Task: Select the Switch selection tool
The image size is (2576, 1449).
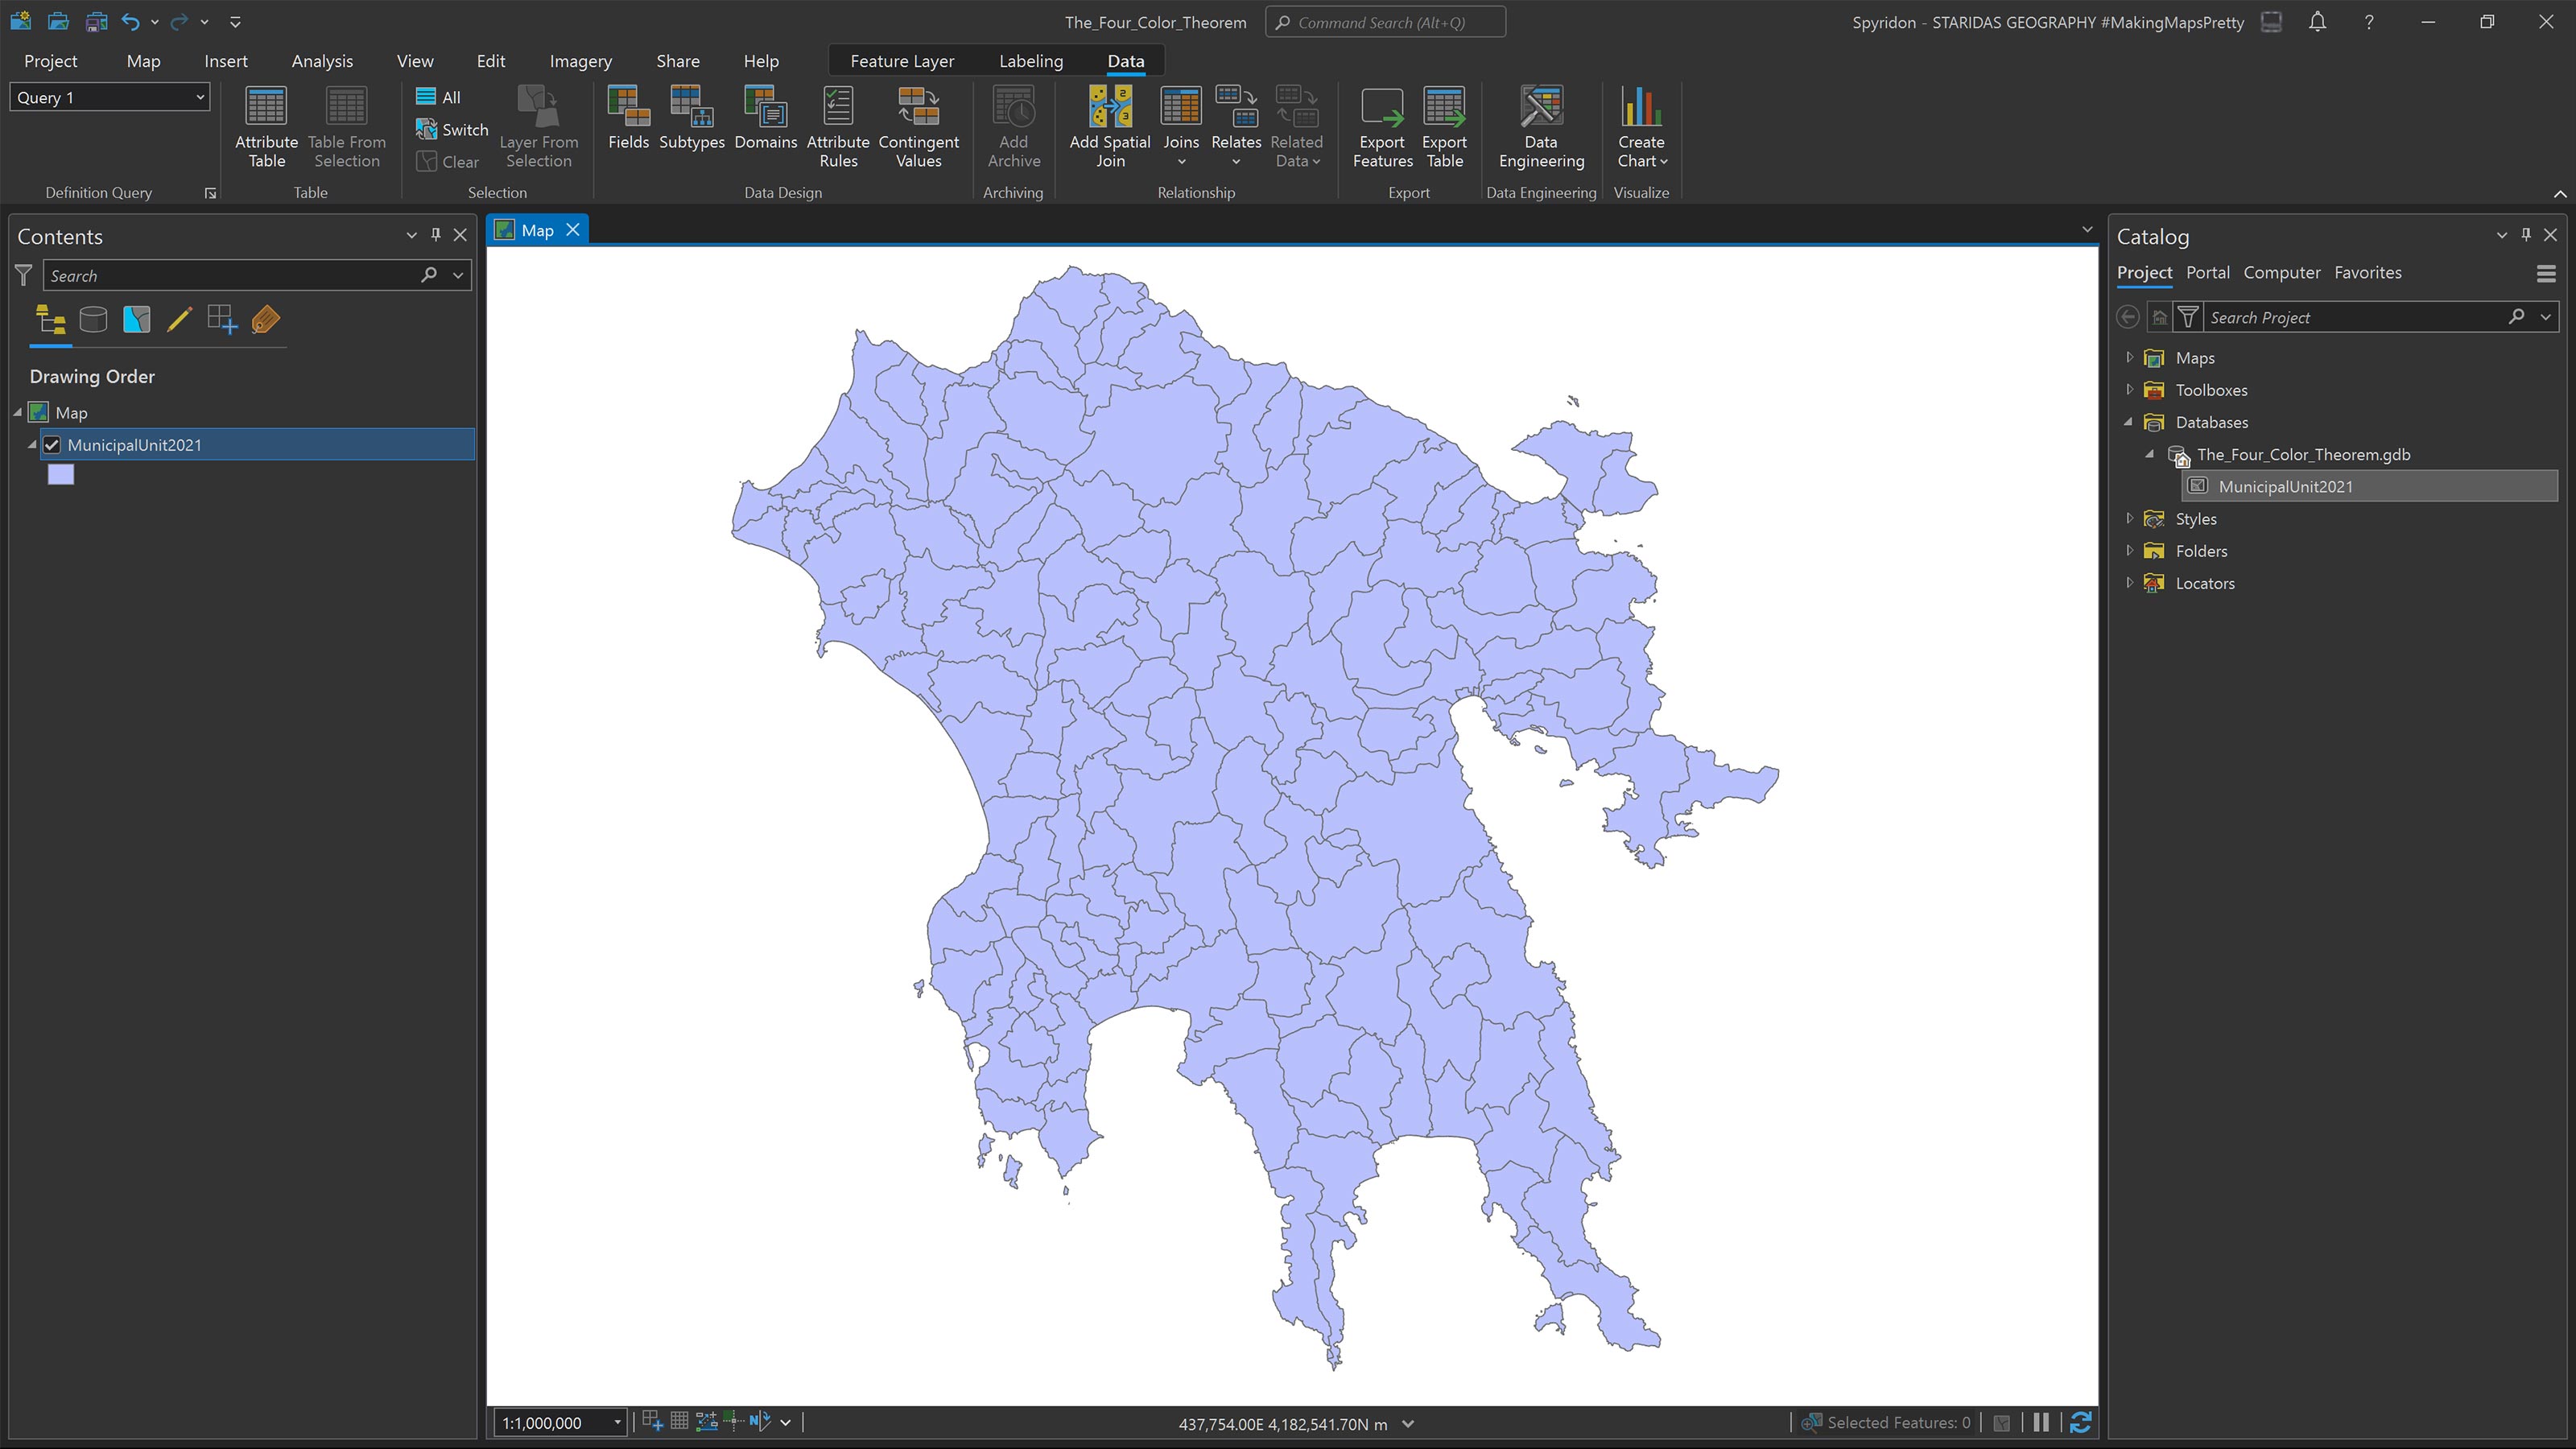Action: click(x=451, y=129)
